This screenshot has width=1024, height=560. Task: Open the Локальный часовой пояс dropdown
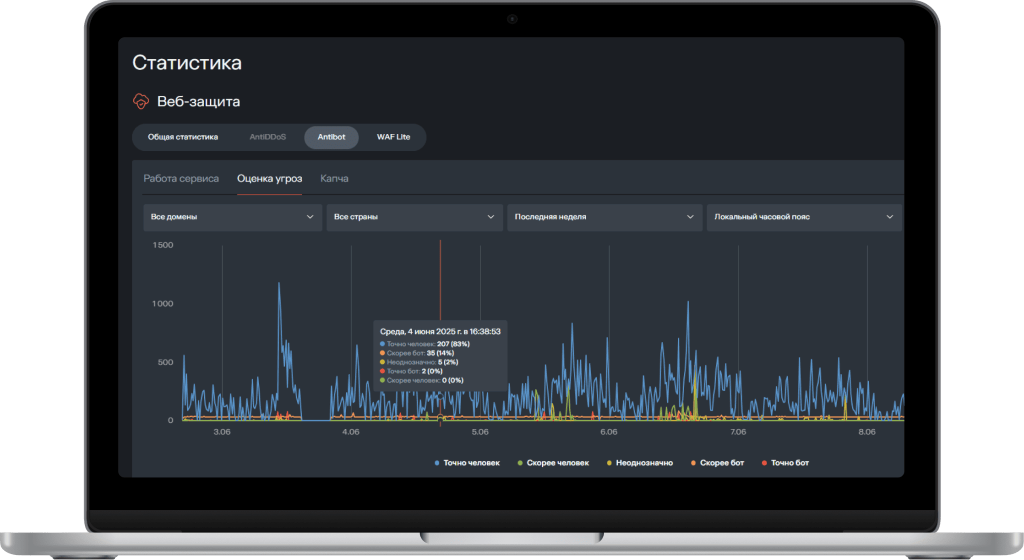tap(803, 217)
